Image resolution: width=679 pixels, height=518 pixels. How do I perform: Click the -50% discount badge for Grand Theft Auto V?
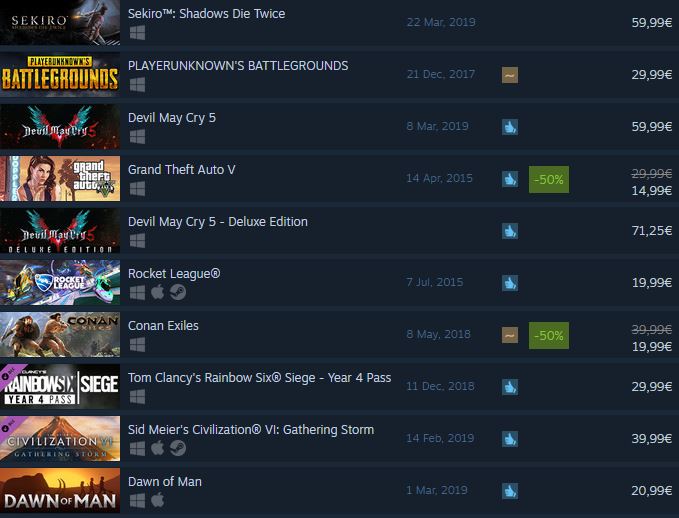(549, 179)
